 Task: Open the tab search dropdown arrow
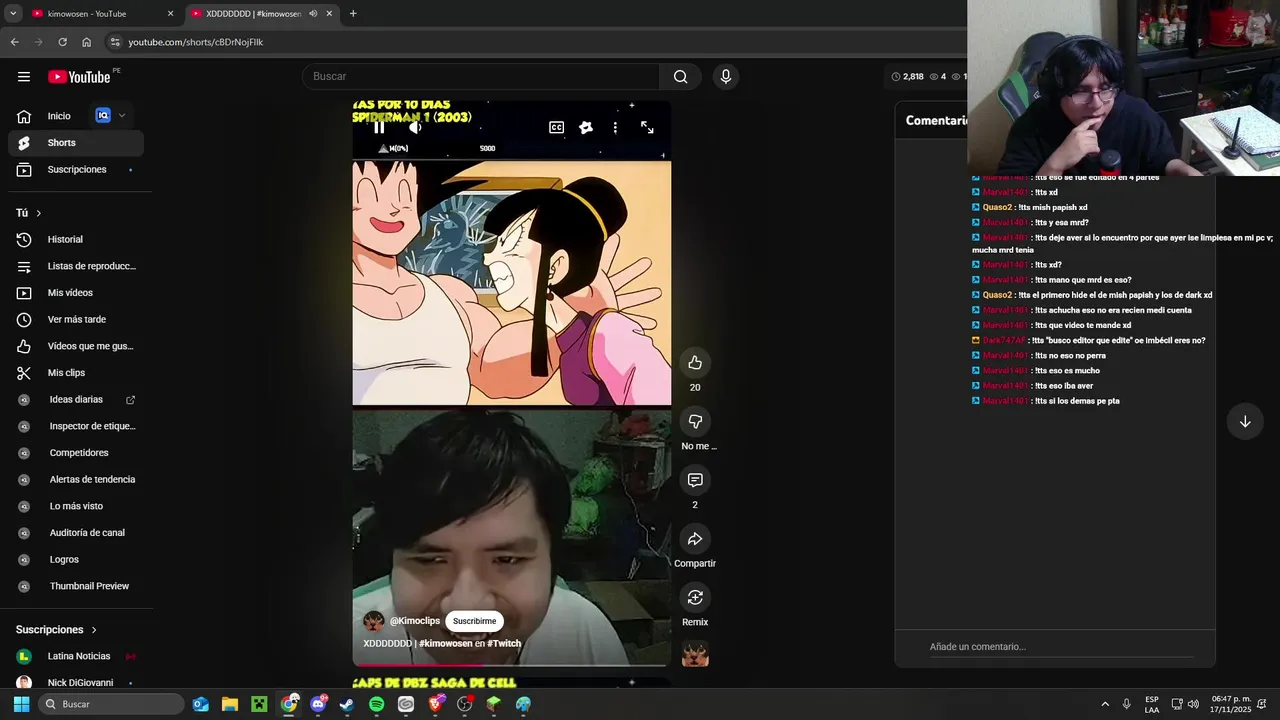tap(13, 14)
